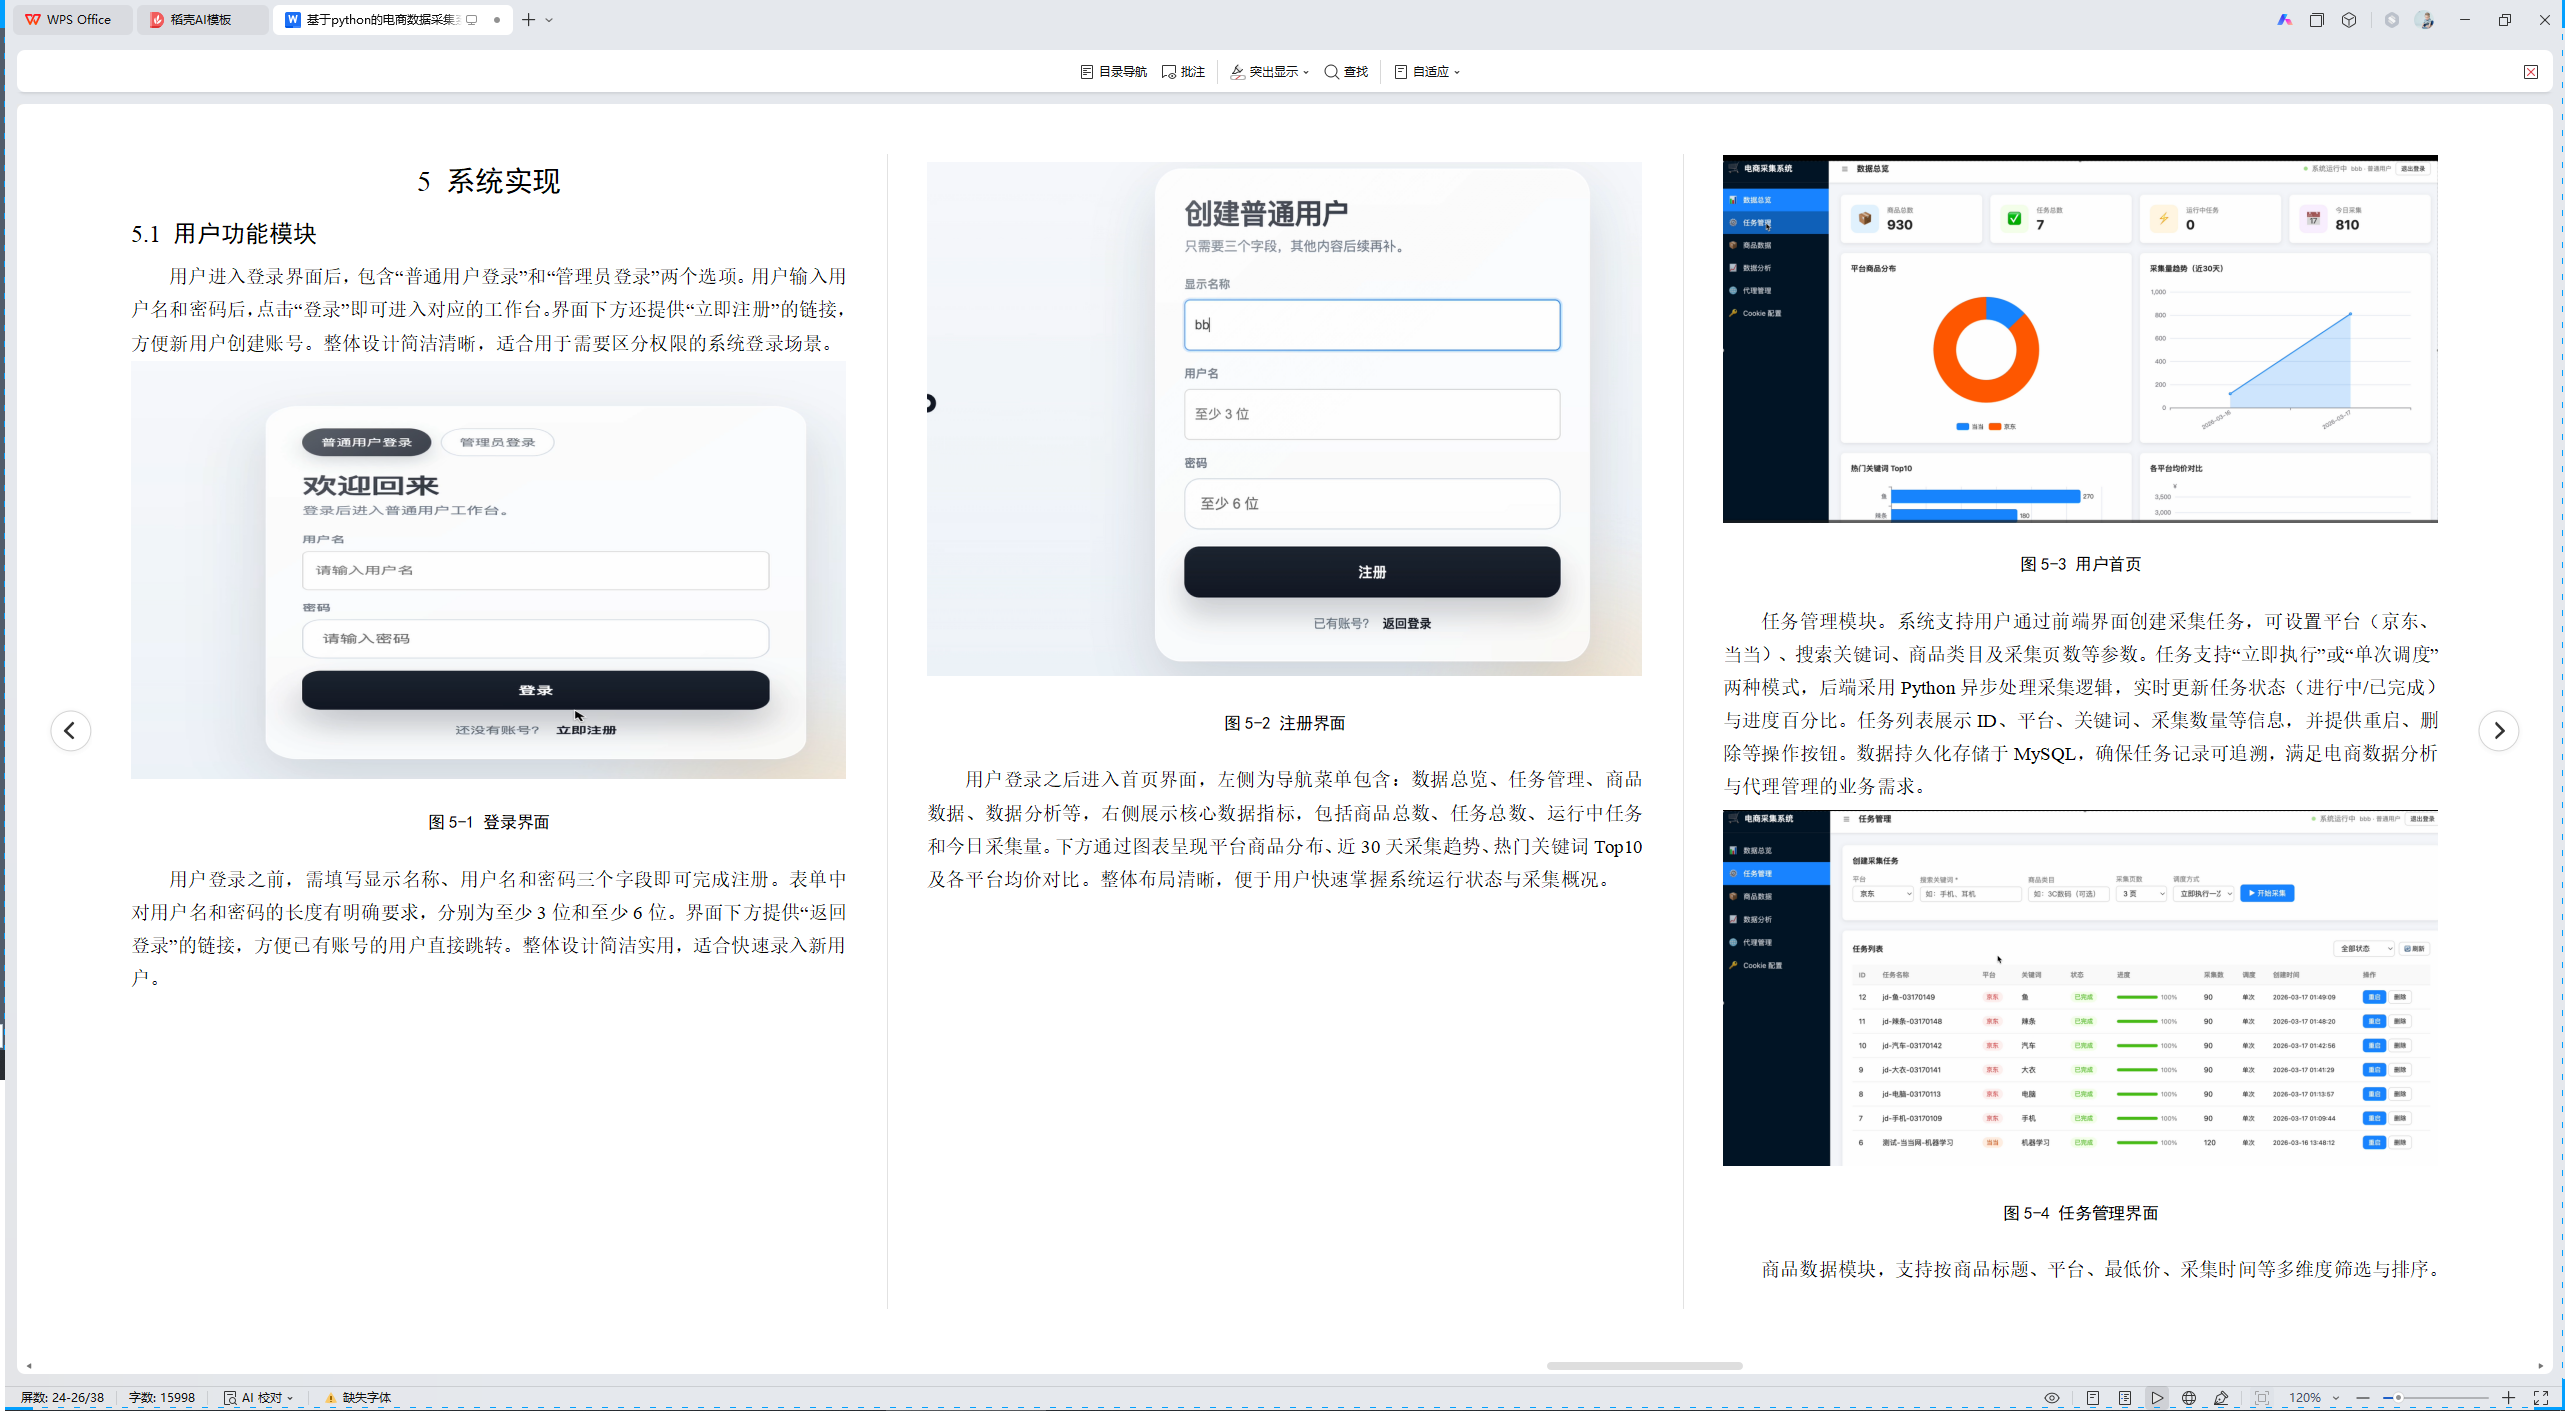Select the 基于python的电商数据采集 document tab

pos(392,19)
